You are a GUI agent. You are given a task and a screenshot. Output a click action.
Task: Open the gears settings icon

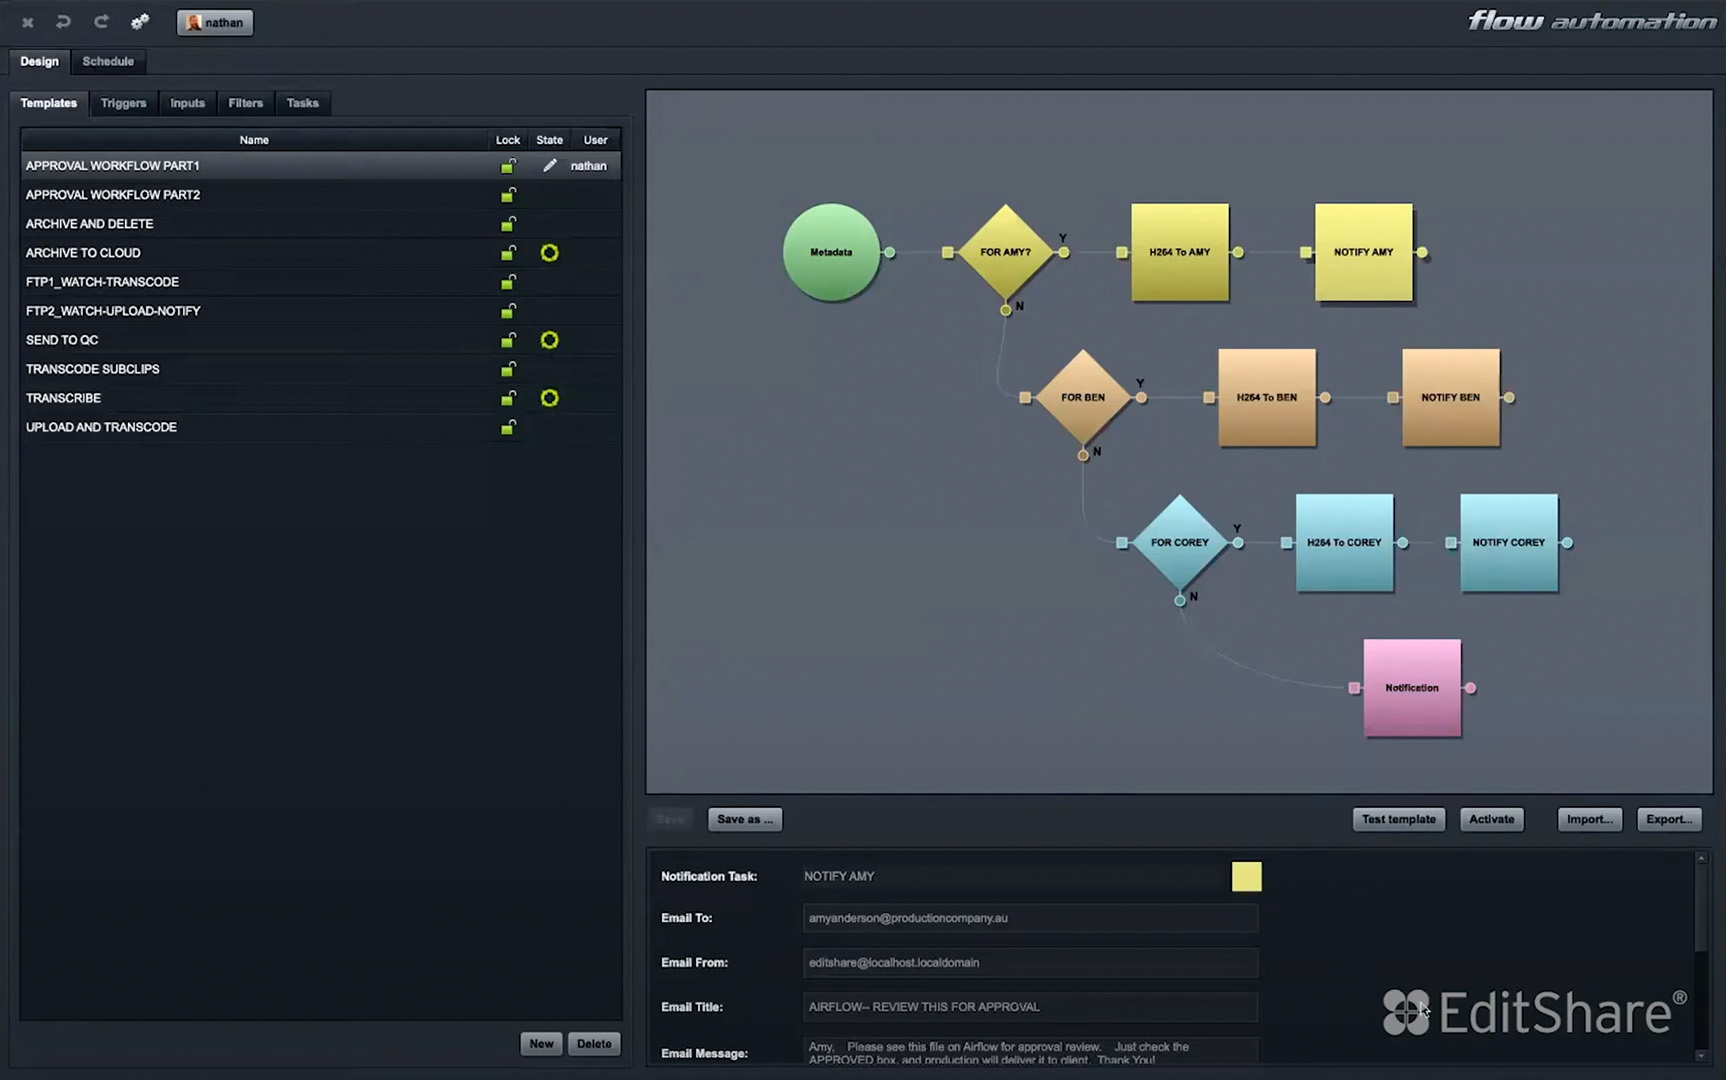(140, 22)
